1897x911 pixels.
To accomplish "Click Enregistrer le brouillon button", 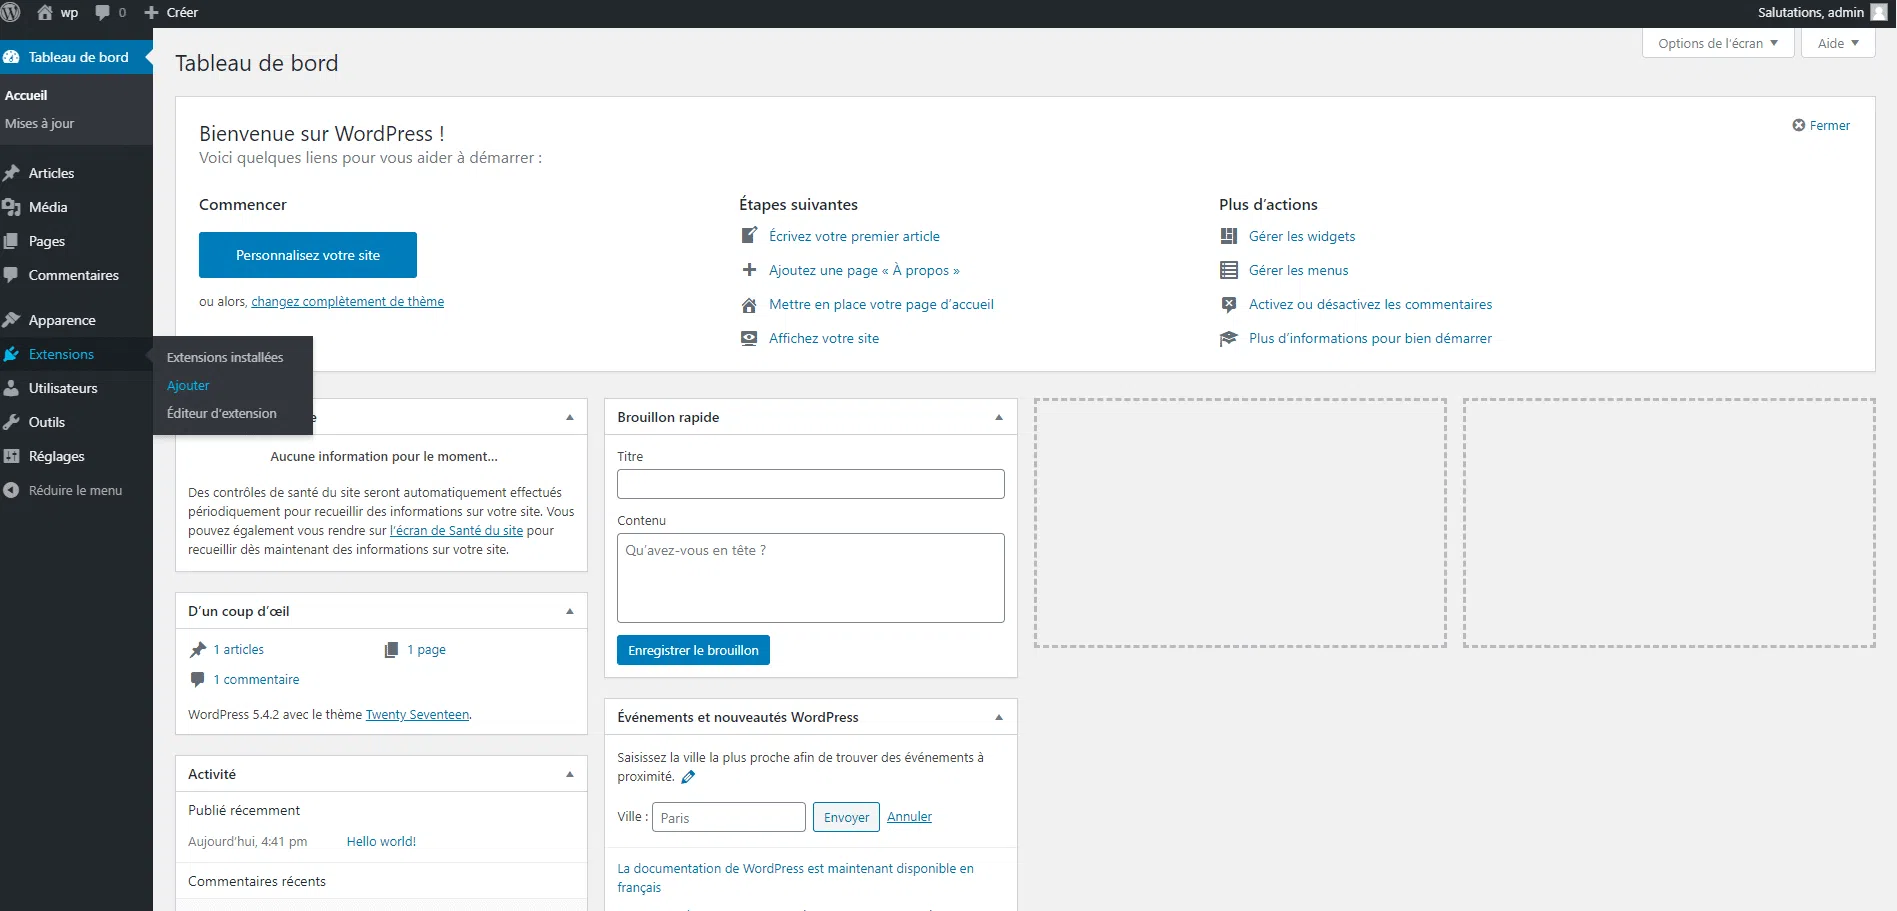I will (693, 650).
